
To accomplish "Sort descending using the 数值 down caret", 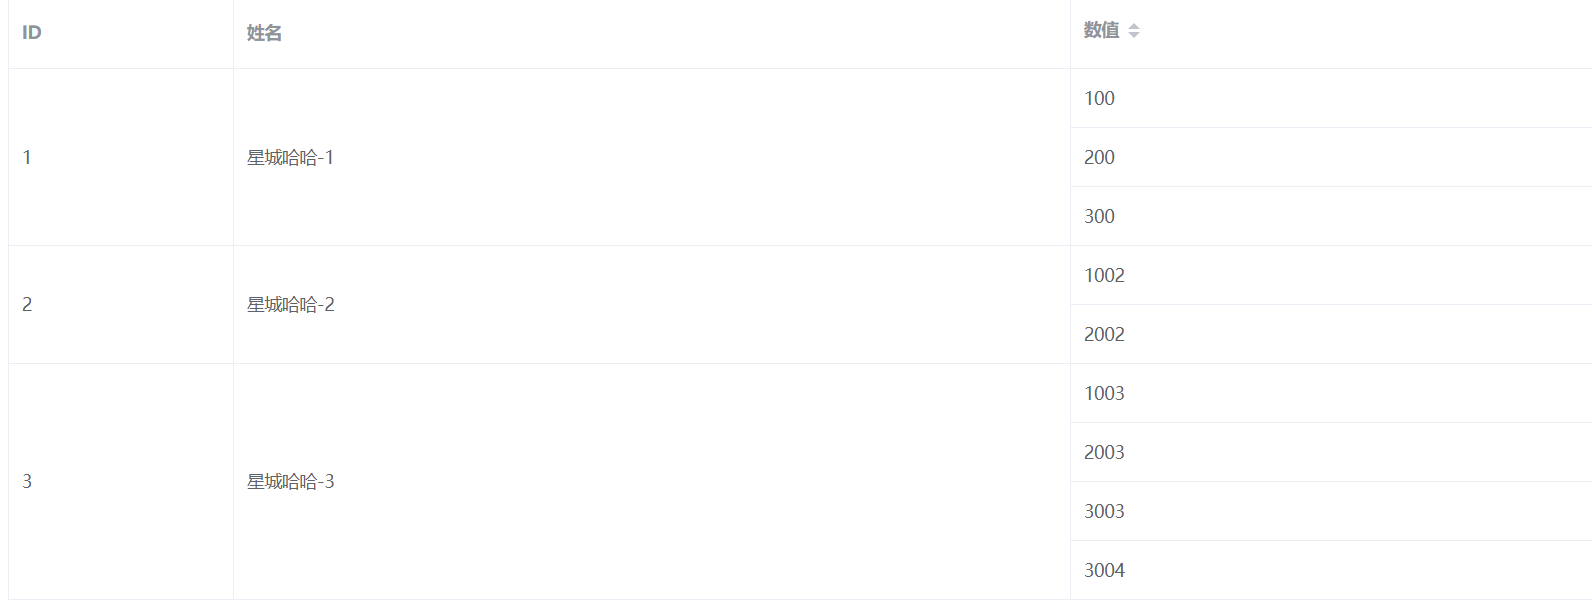I will pos(1134,35).
